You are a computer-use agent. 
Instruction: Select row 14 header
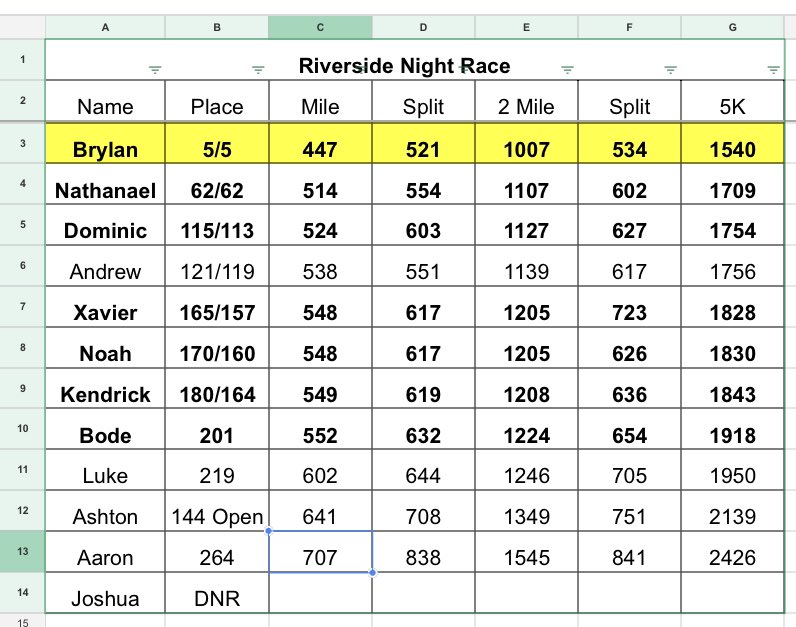(x=22, y=592)
